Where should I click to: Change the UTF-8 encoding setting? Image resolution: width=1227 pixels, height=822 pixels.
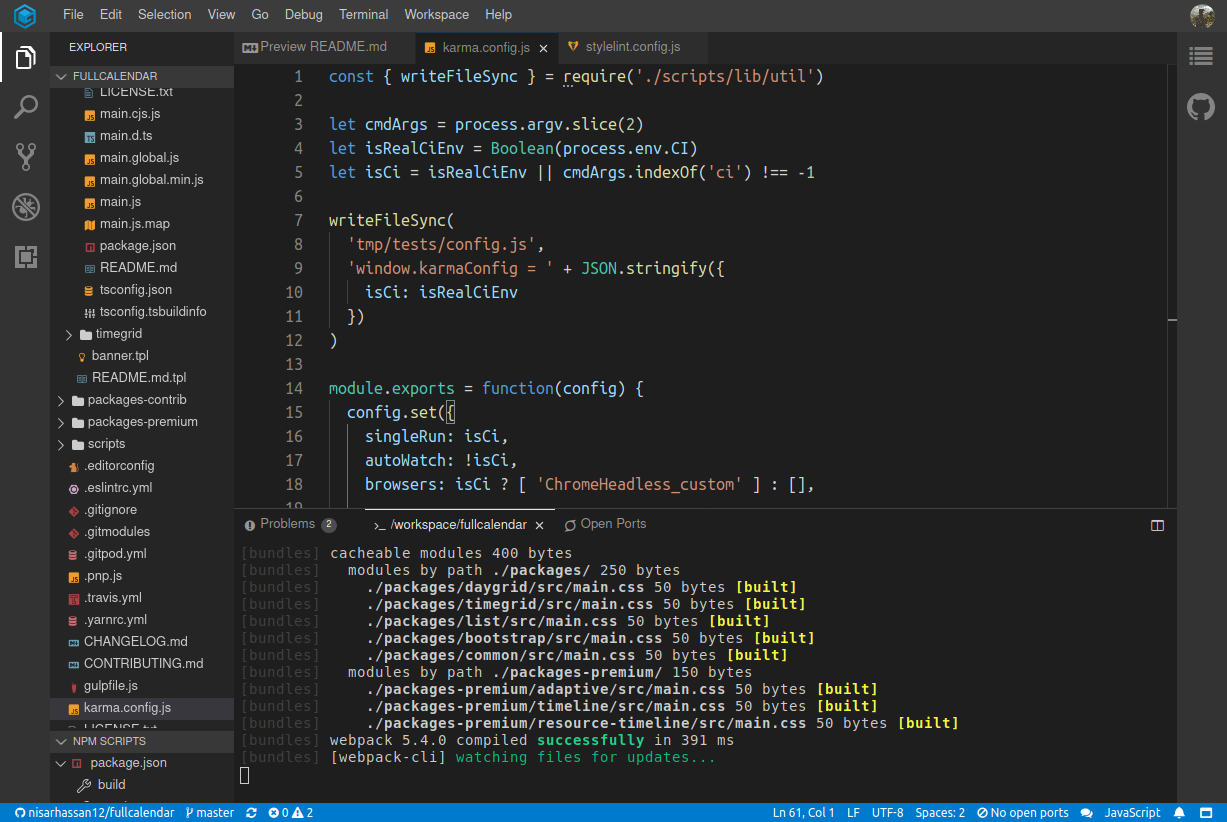tap(887, 813)
